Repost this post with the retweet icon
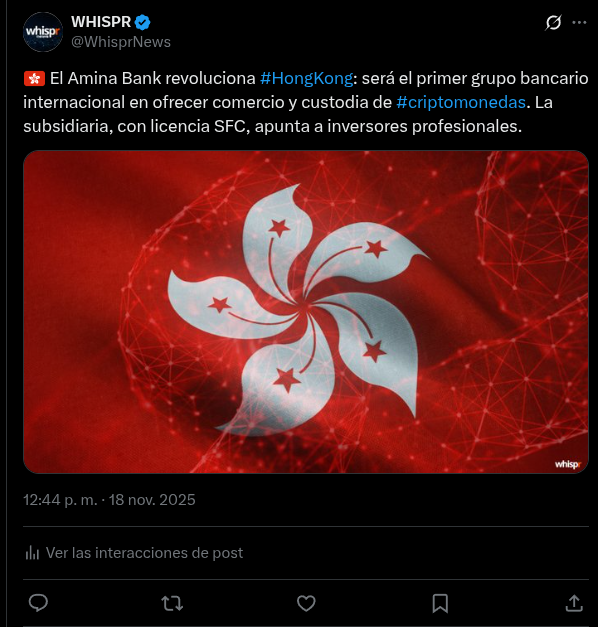The image size is (598, 627). click(x=172, y=603)
